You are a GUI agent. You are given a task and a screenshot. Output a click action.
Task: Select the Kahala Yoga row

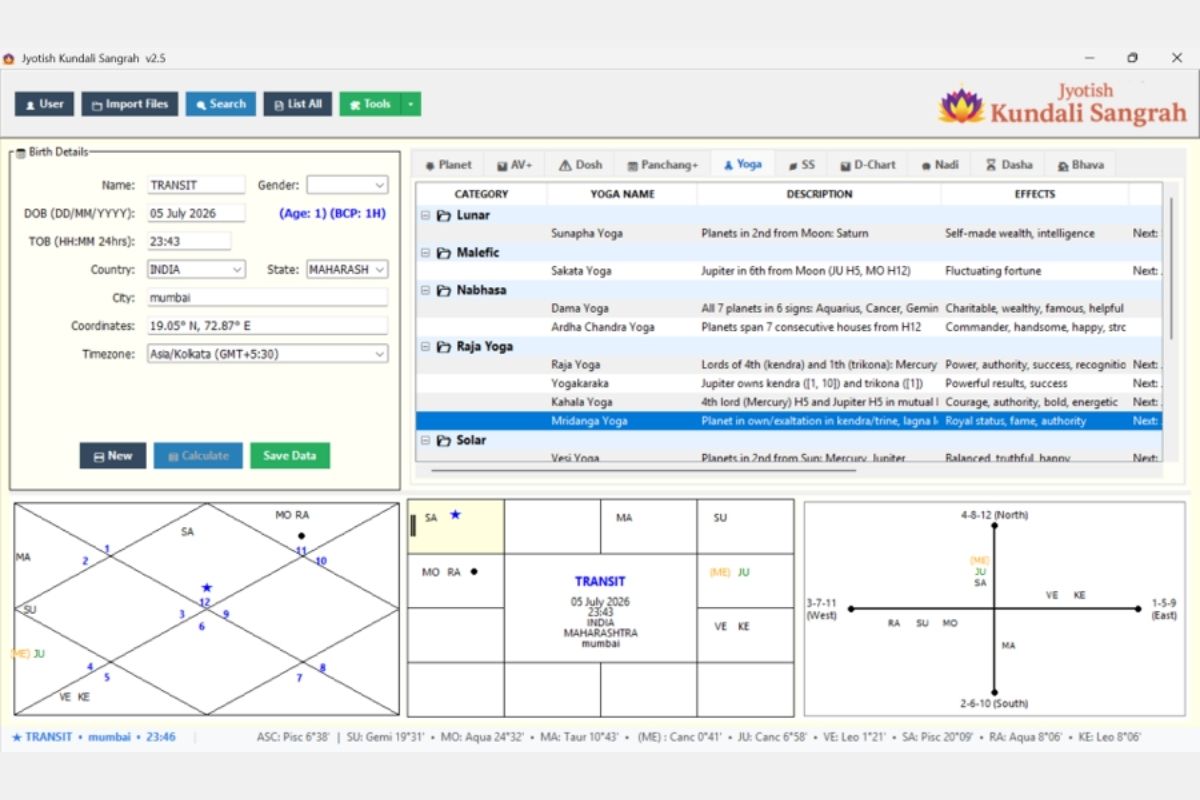click(789, 402)
